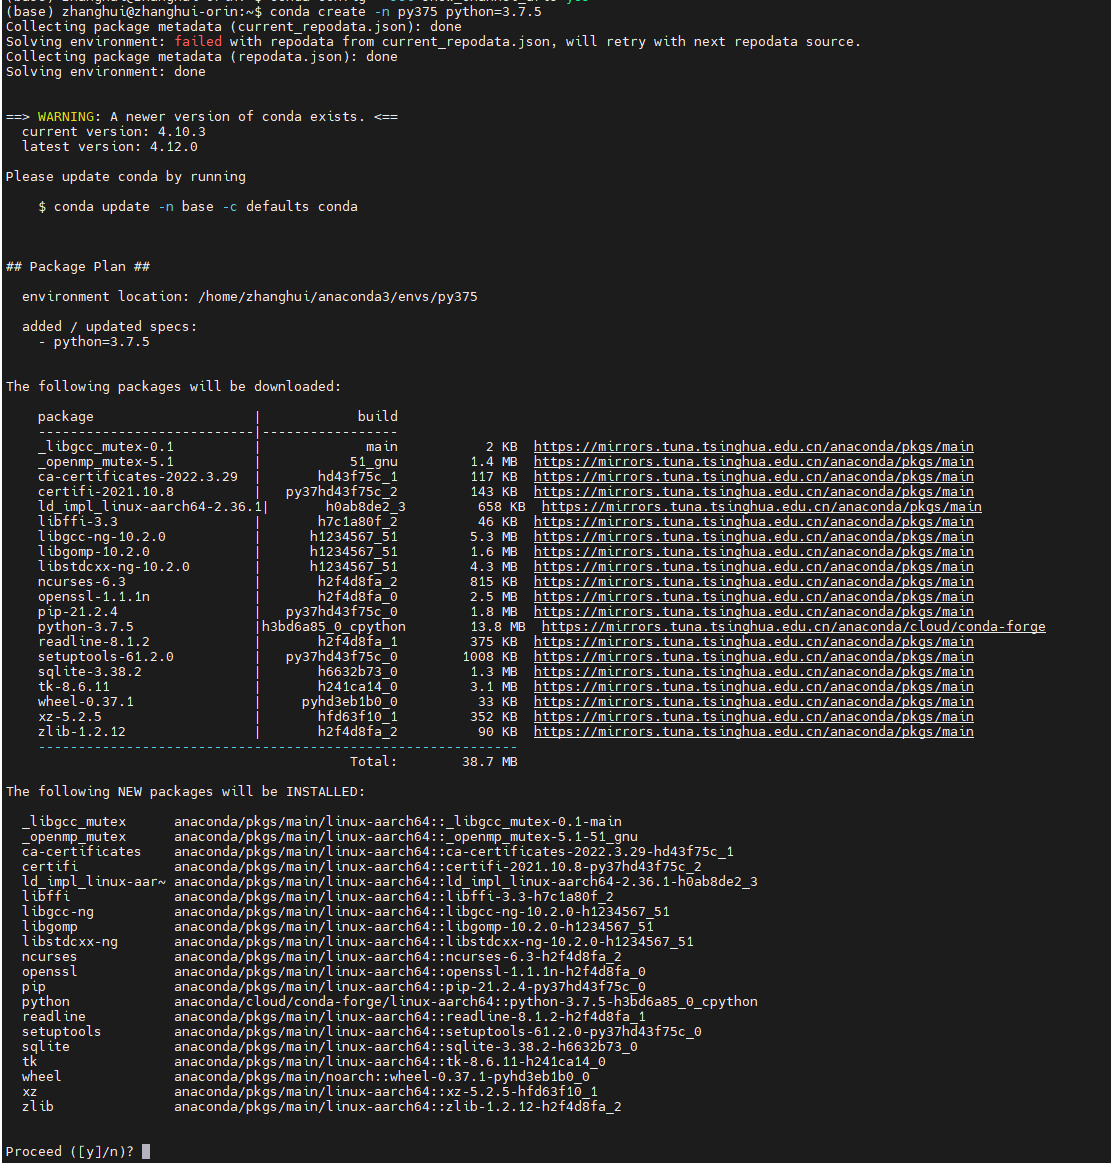Click the libffi-3.3 tsinghua mirror link

point(753,522)
